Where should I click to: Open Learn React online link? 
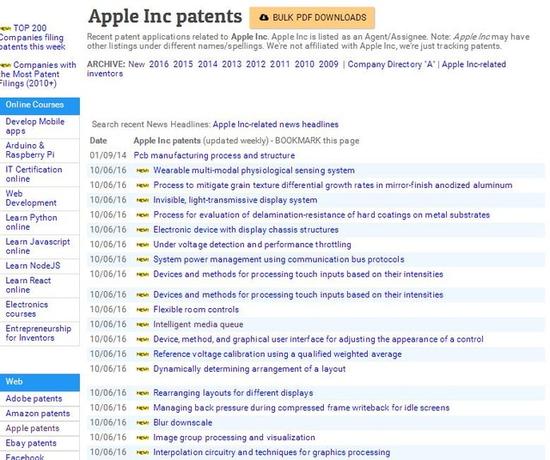(28, 285)
